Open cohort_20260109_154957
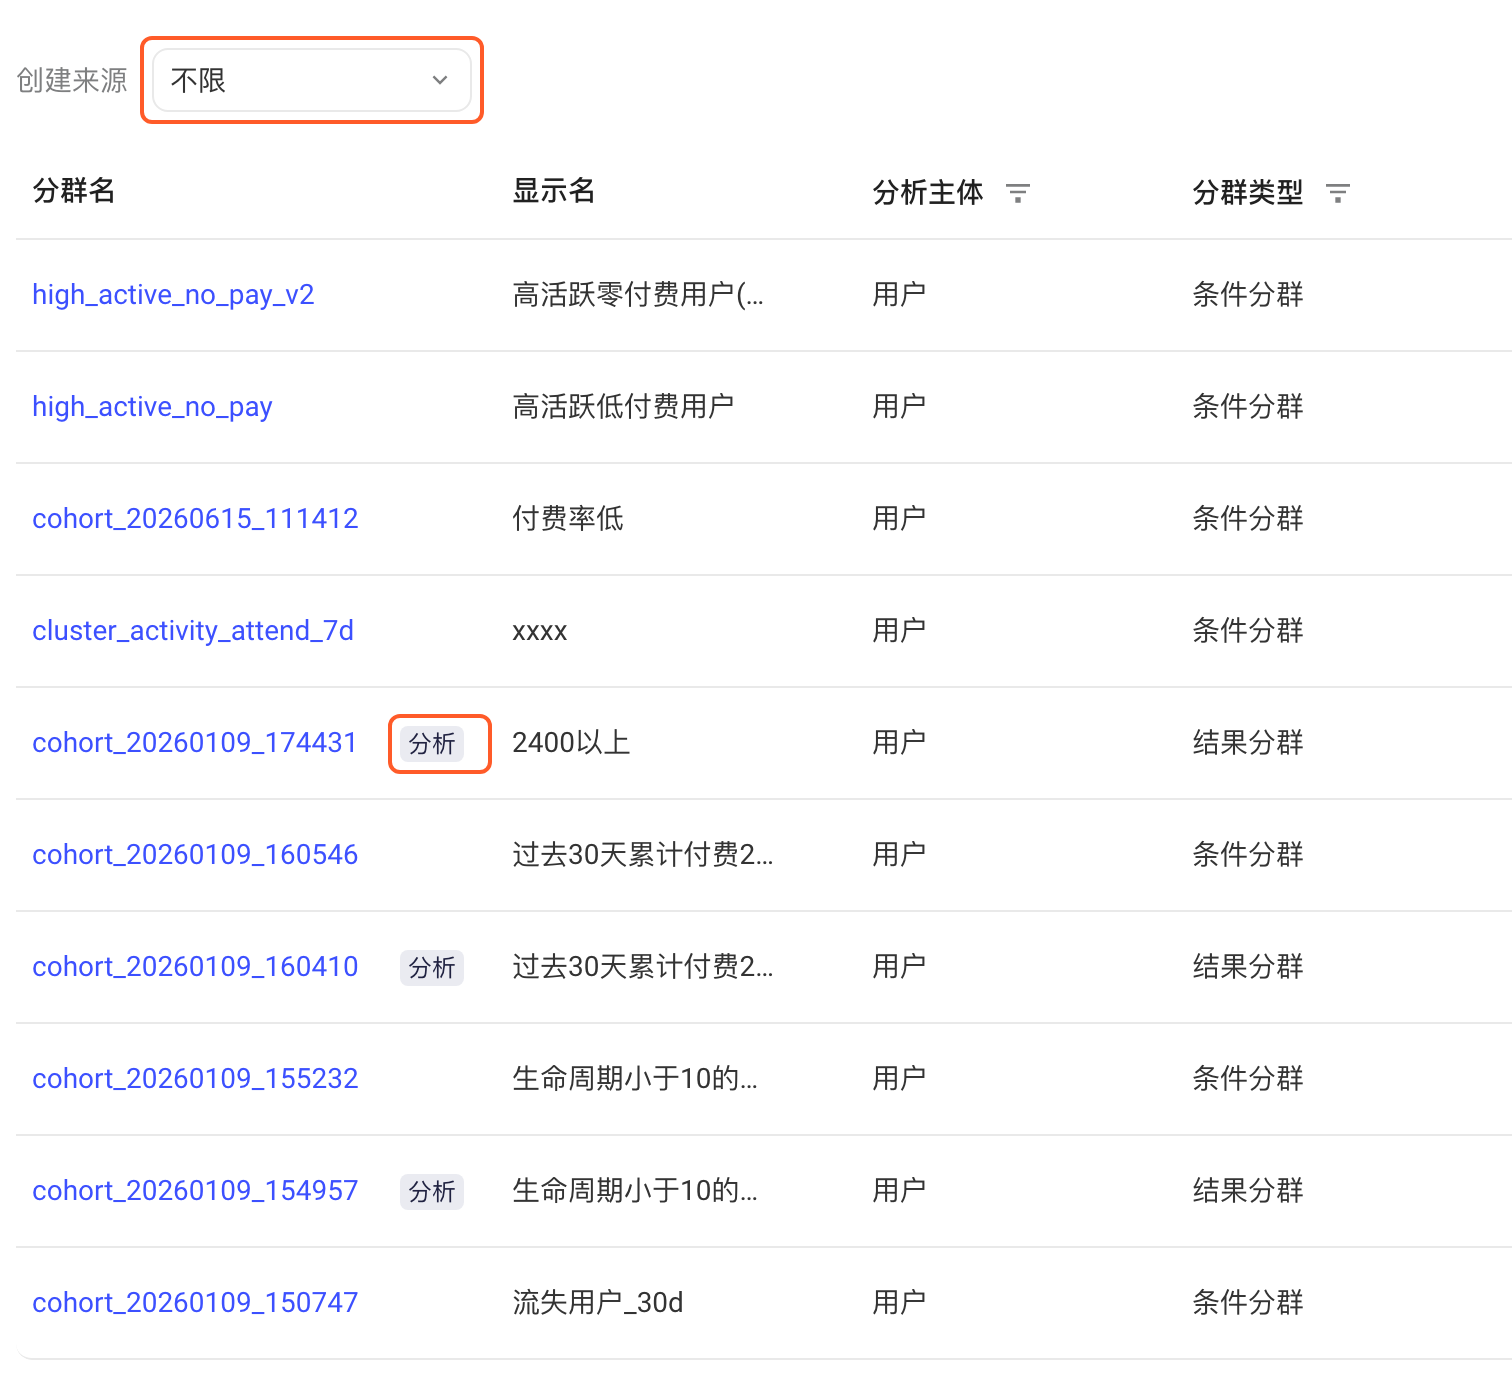Viewport: 1512px width, 1376px height. coord(195,1191)
